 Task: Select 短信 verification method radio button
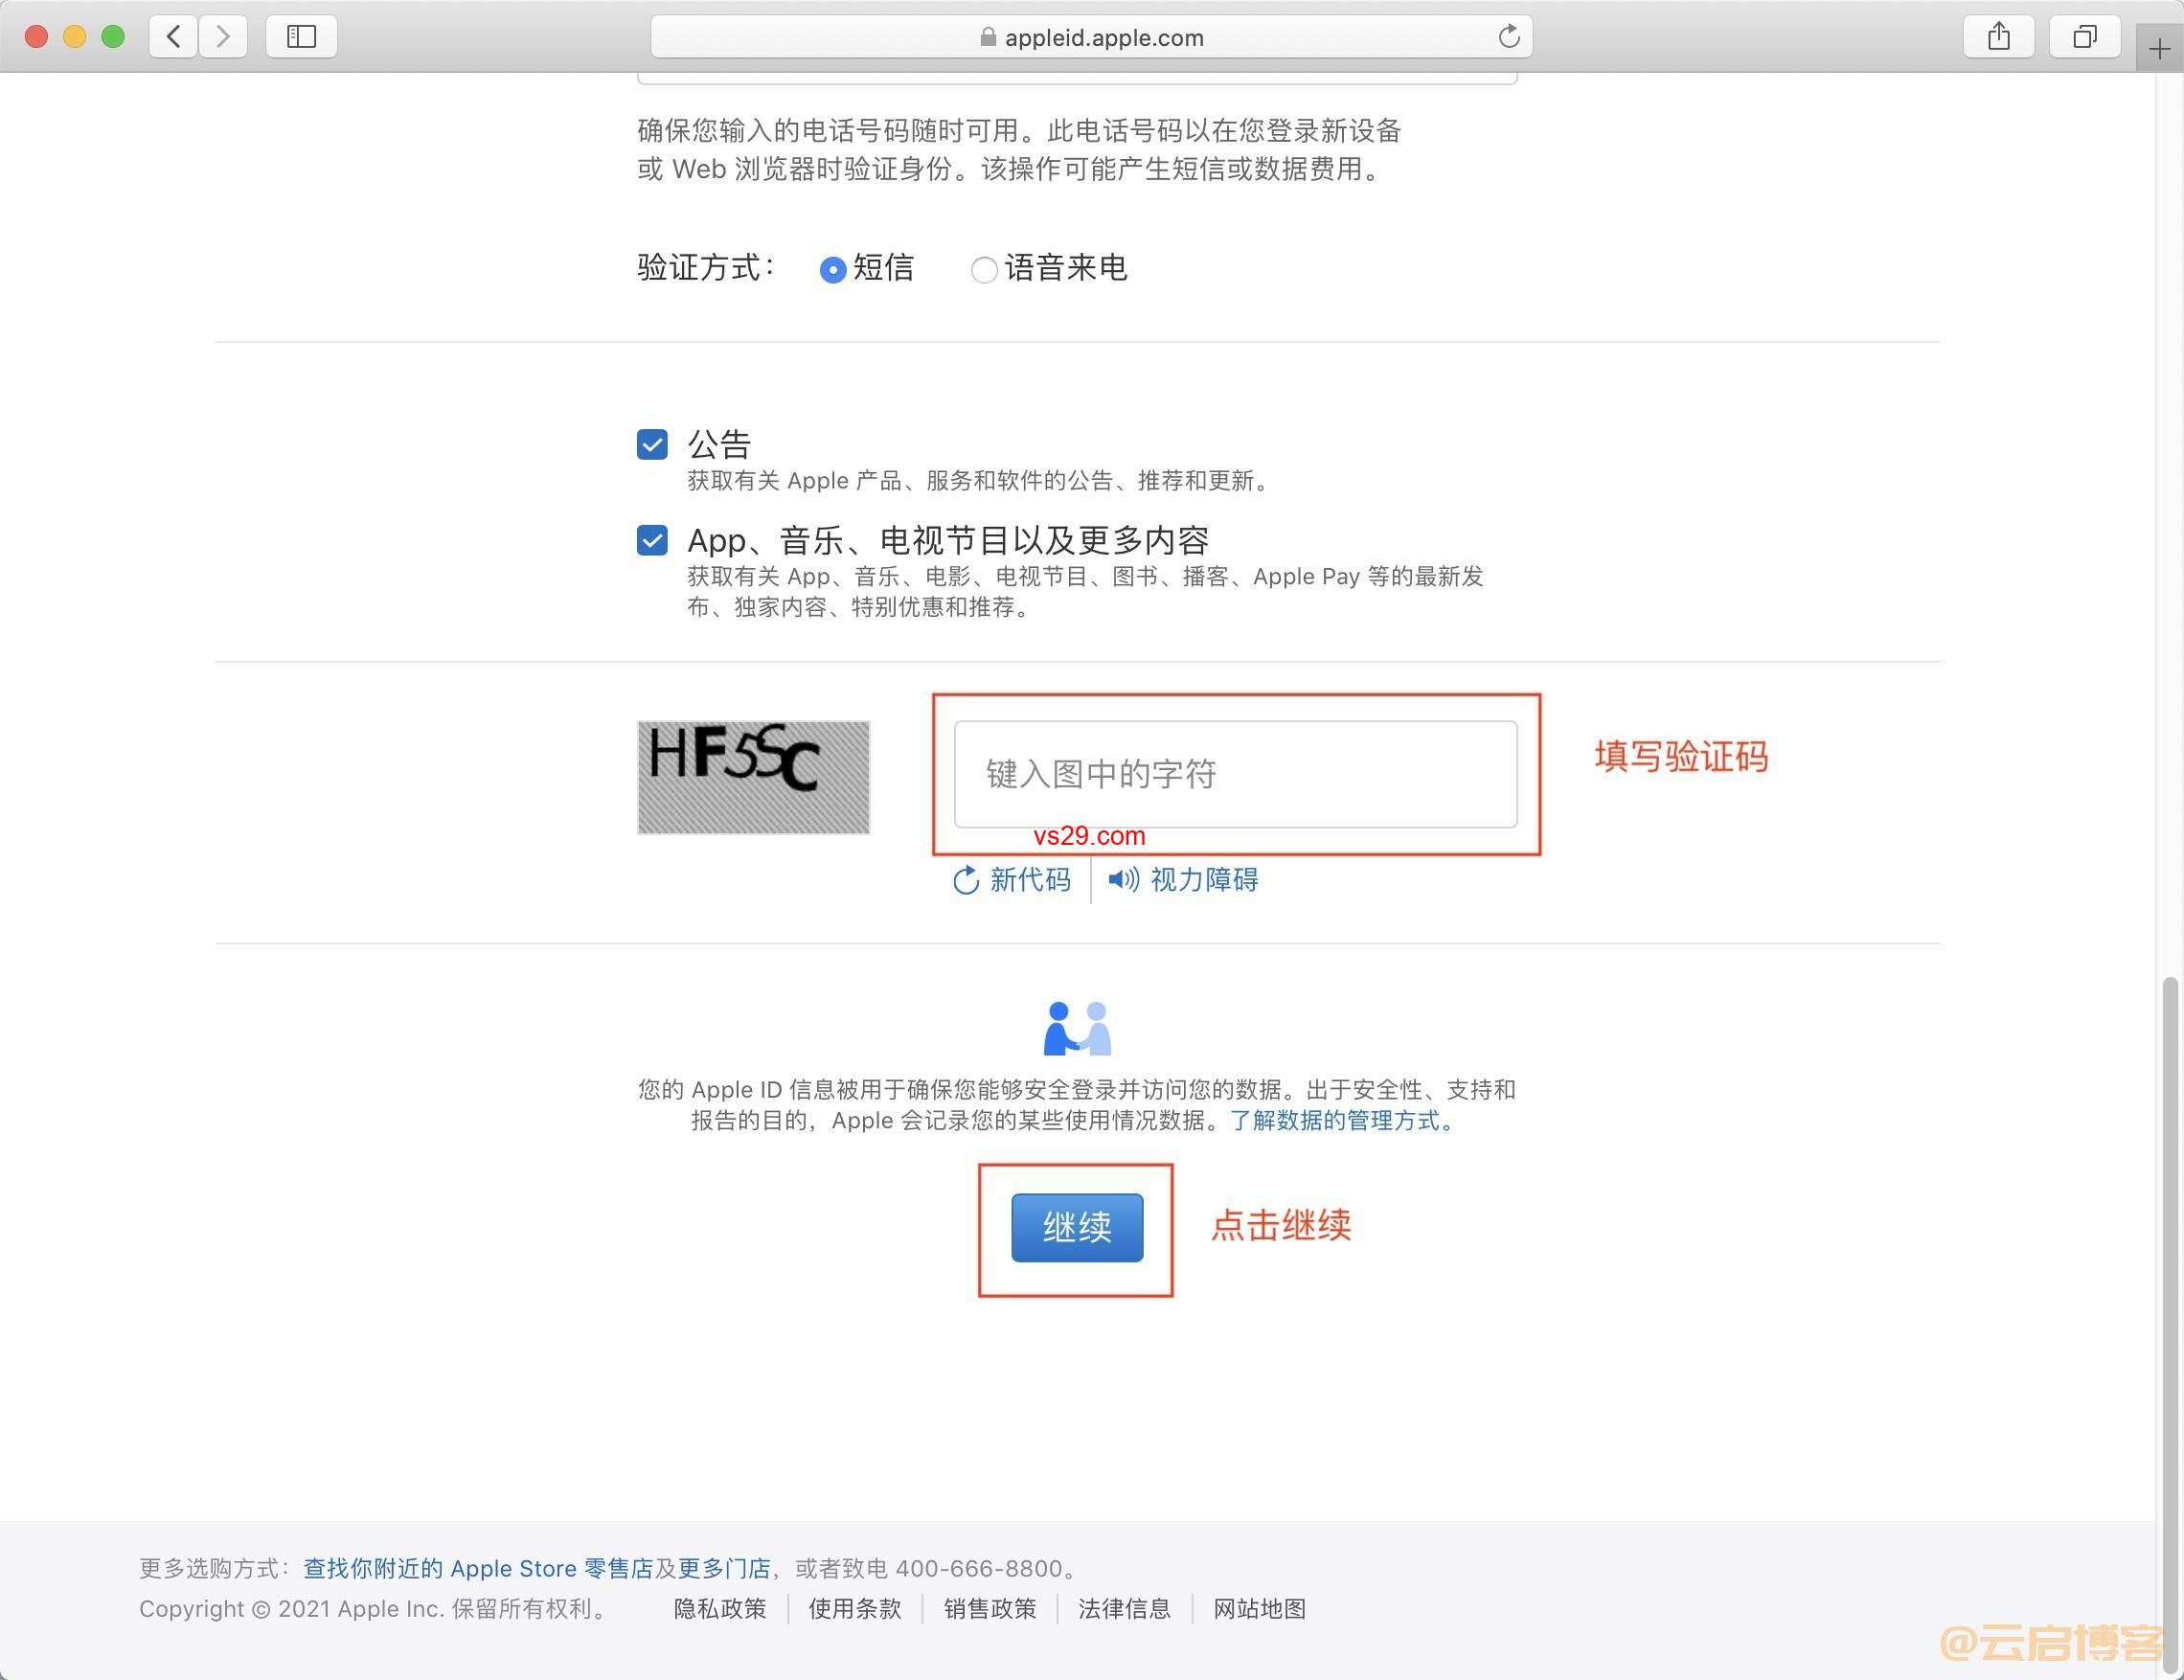click(834, 270)
